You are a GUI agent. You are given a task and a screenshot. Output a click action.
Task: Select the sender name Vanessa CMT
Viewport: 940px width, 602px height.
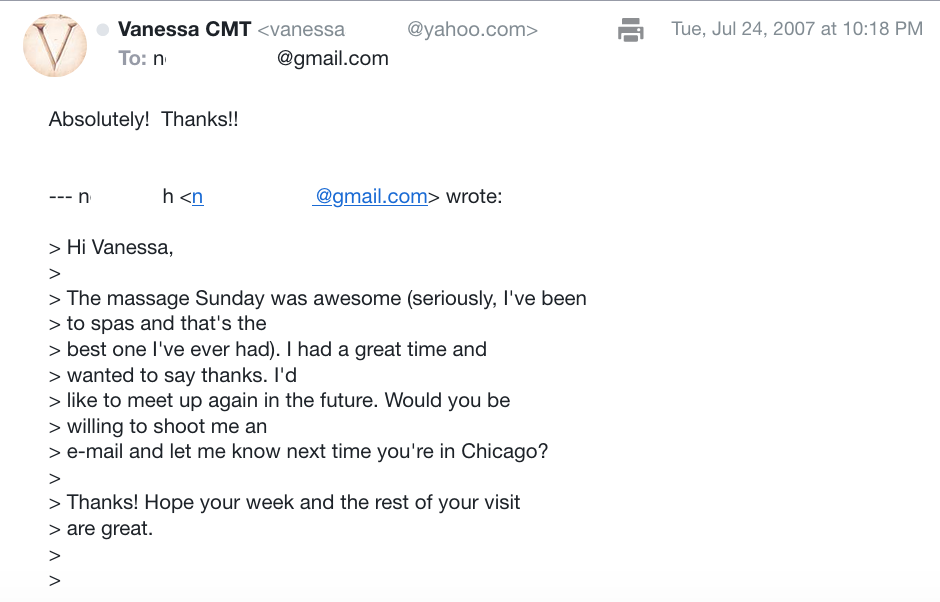point(184,29)
